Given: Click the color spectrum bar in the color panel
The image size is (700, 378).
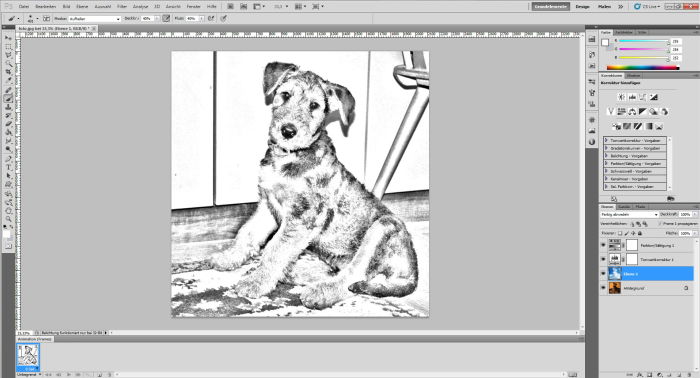Looking at the screenshot, I should [x=643, y=68].
